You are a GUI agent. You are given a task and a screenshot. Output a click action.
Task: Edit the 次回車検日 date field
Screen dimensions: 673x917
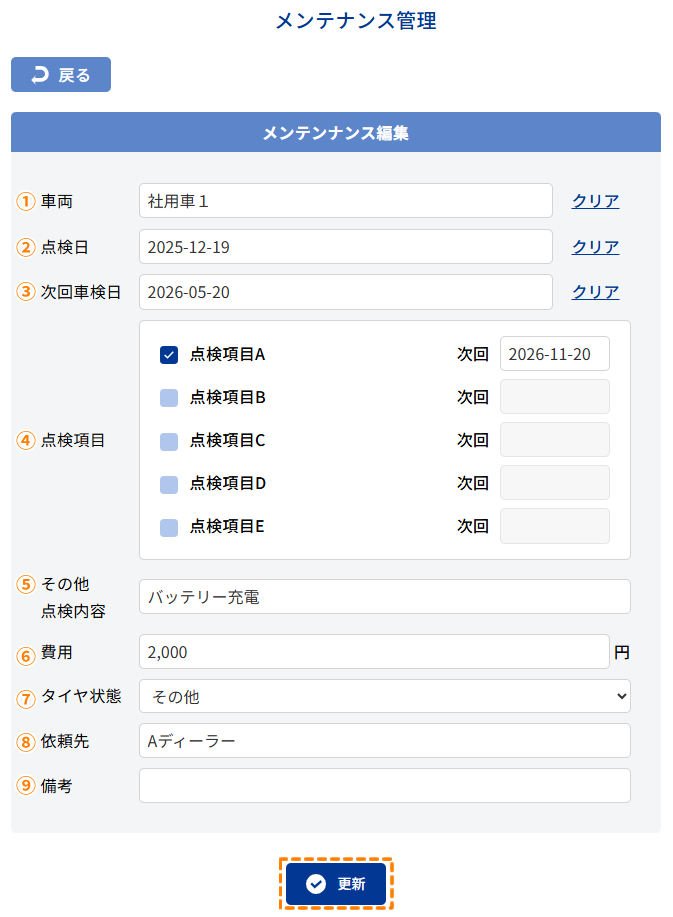(x=345, y=292)
